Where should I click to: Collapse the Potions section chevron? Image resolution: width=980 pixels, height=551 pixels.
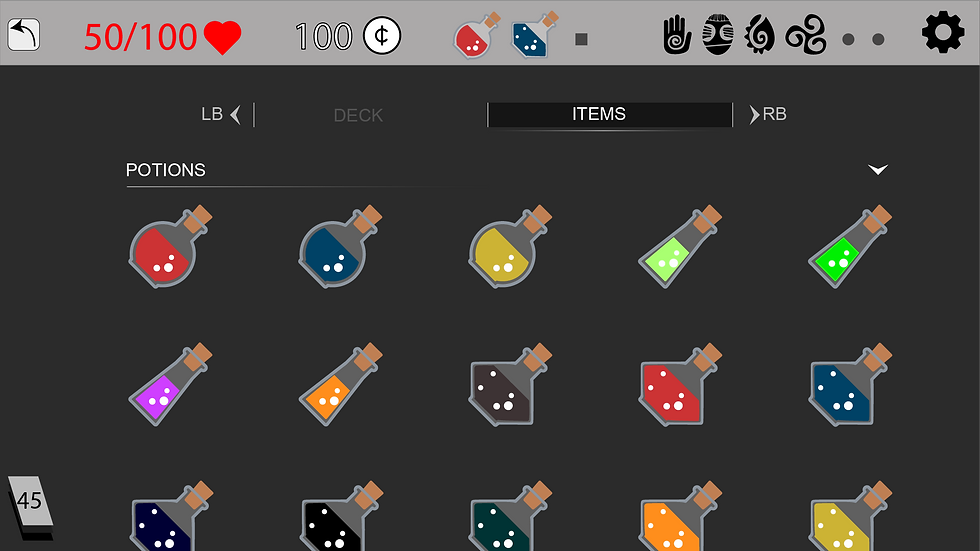point(878,169)
